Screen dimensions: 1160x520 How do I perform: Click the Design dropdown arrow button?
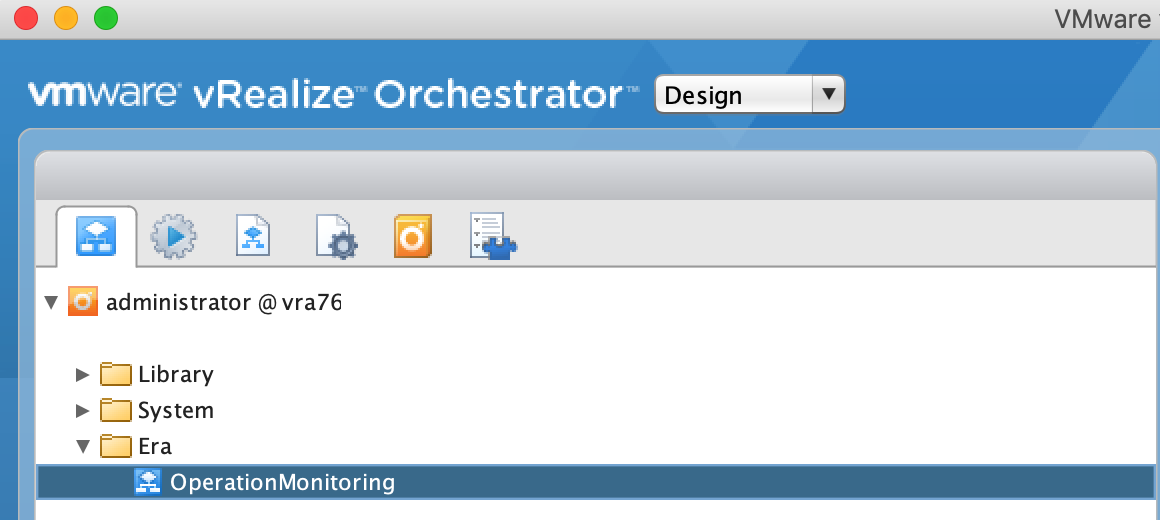[x=829, y=94]
